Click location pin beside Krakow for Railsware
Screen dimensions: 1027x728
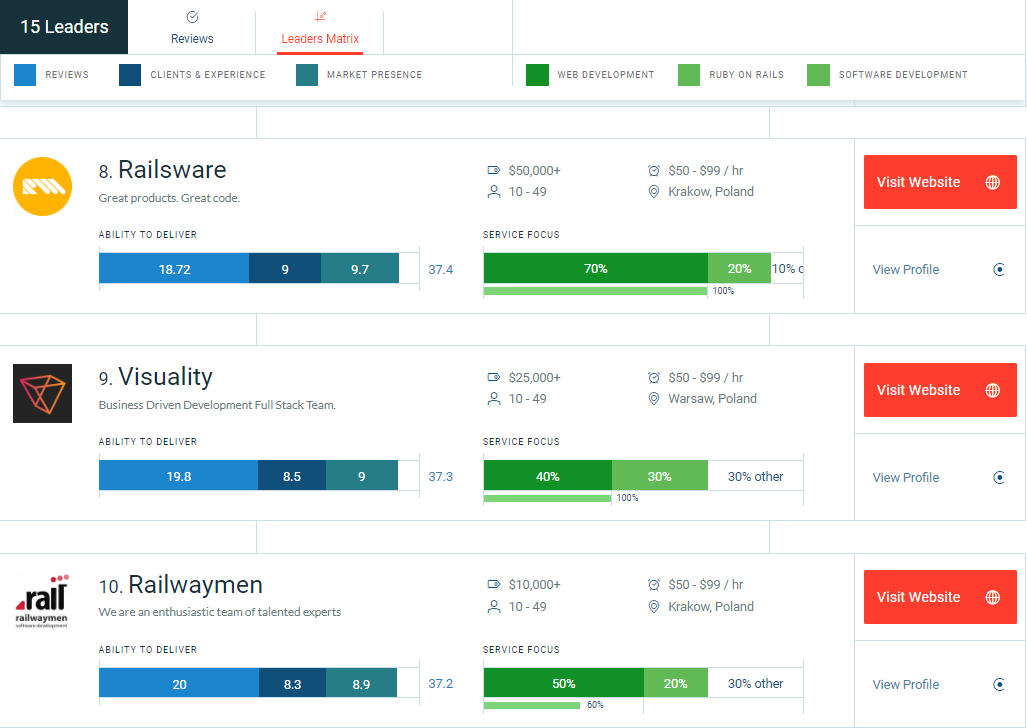coord(654,191)
